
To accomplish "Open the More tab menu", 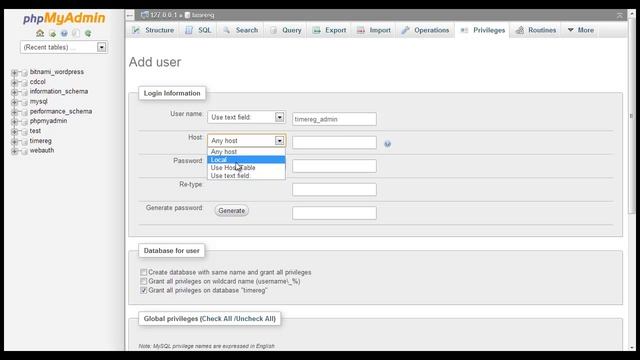I will [x=580, y=30].
